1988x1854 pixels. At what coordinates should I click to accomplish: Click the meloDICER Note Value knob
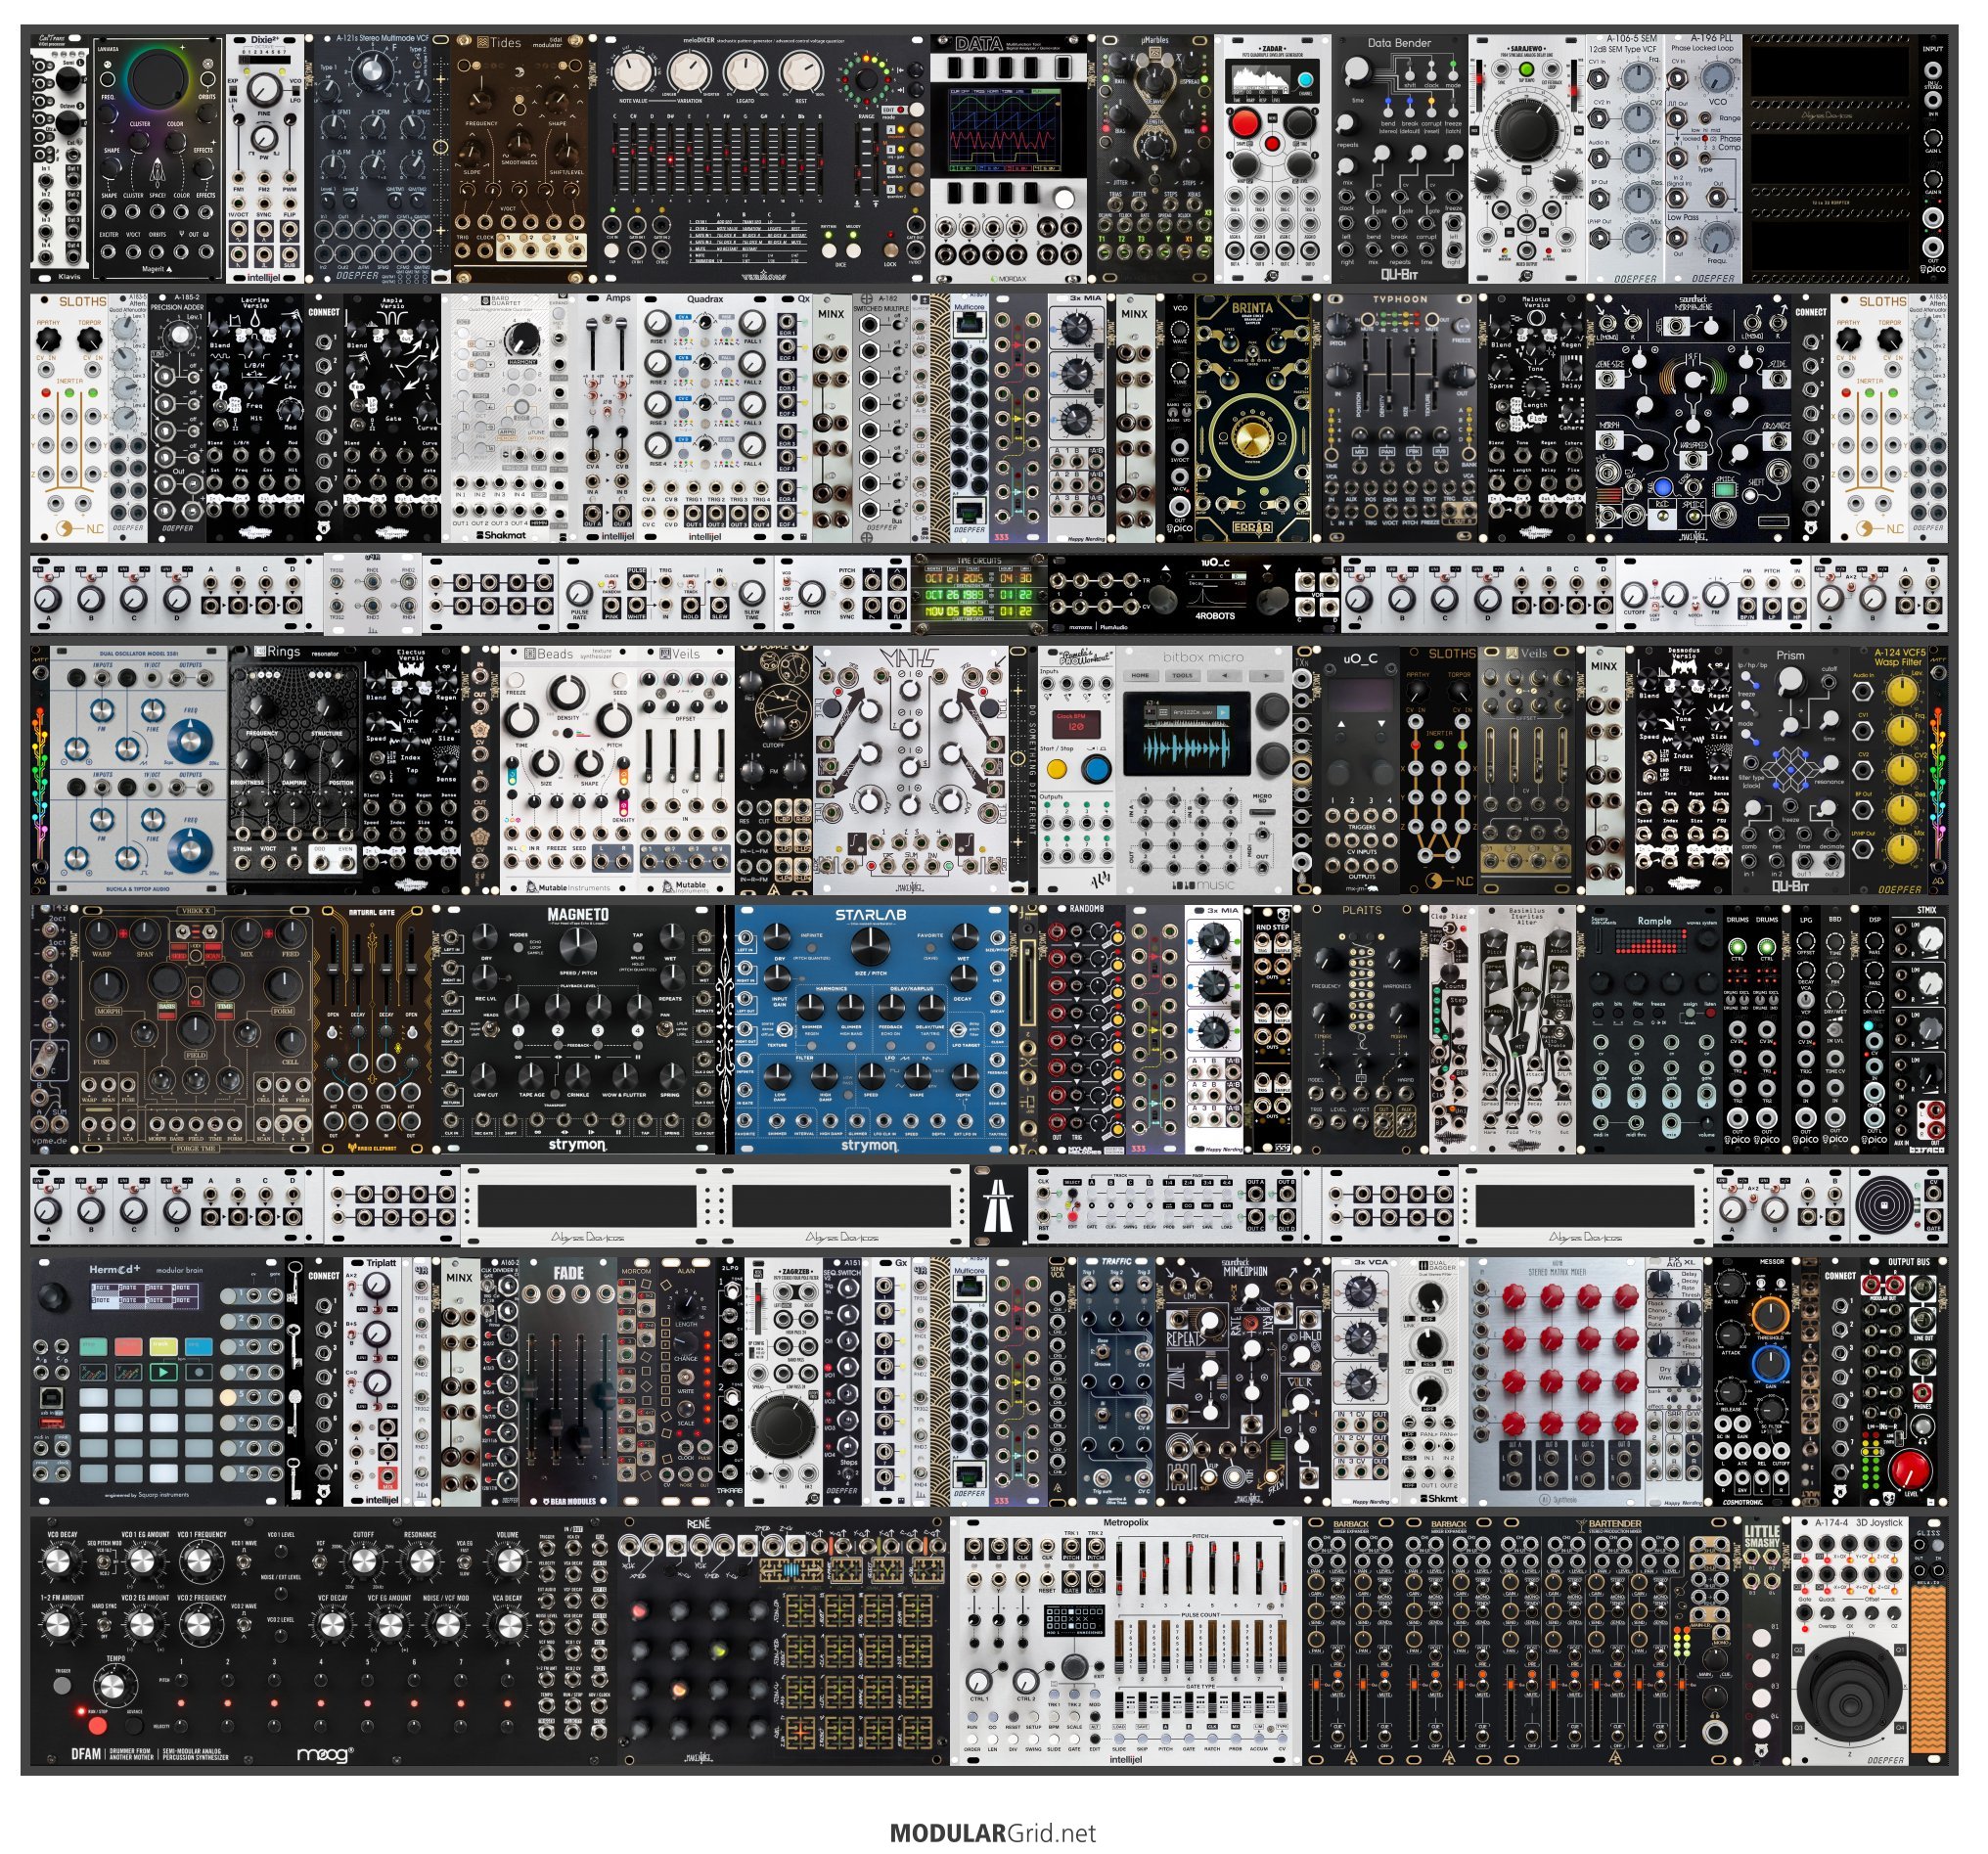[632, 72]
